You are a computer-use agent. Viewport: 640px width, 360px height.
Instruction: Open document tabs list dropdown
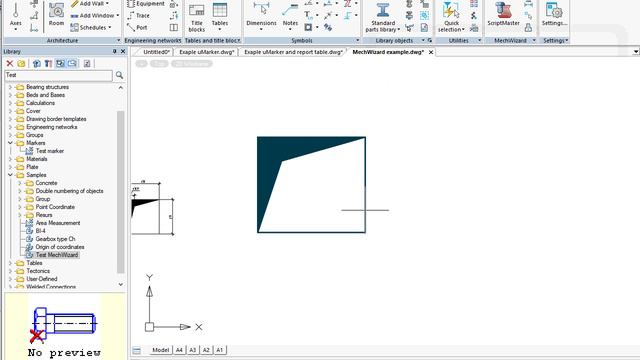point(636,52)
